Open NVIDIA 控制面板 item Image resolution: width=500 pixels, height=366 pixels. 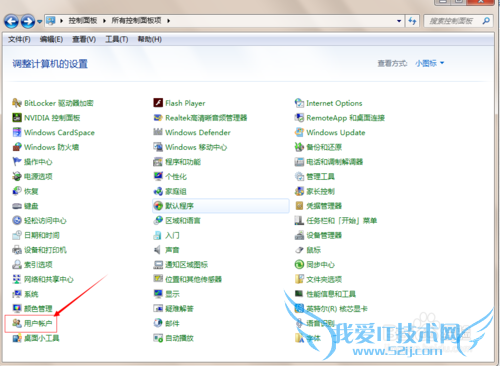tap(46, 118)
